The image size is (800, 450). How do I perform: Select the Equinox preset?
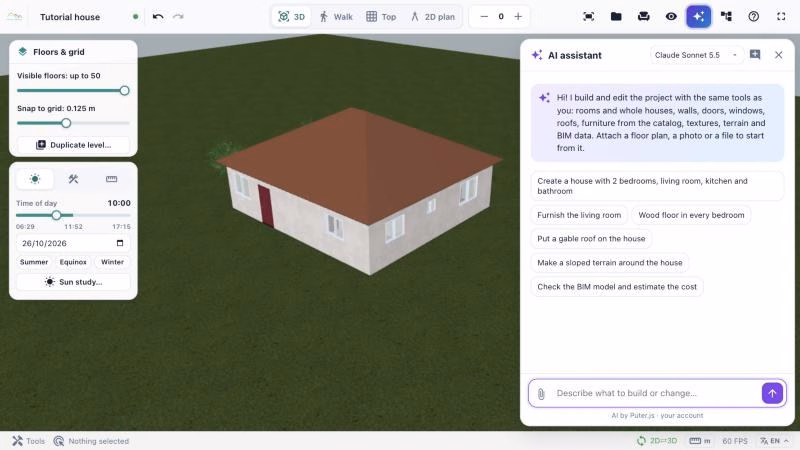click(x=73, y=262)
